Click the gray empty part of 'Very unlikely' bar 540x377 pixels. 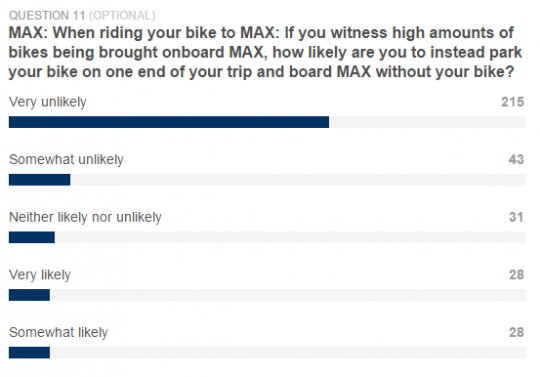[x=427, y=122]
